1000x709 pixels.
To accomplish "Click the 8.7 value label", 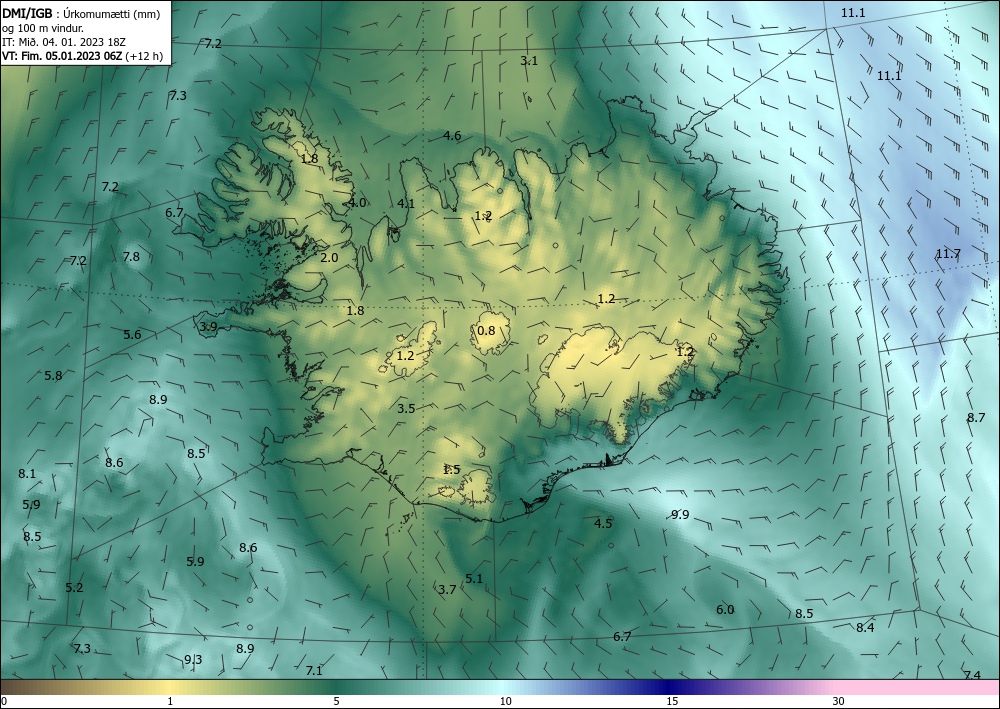I will click(x=976, y=418).
